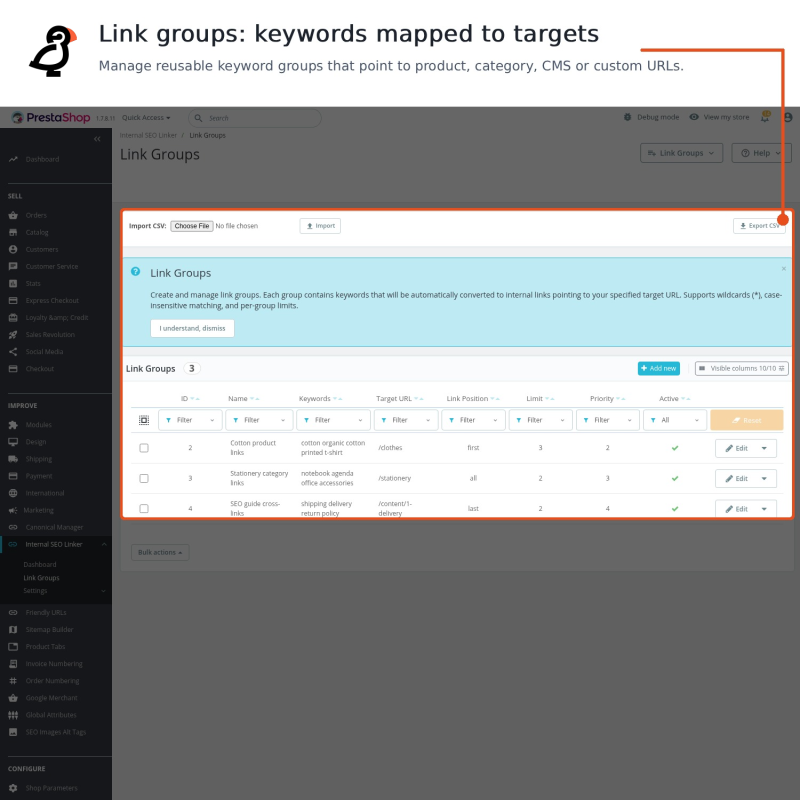Image resolution: width=800 pixels, height=800 pixels.
Task: Click the Reset filters button
Action: coord(746,420)
